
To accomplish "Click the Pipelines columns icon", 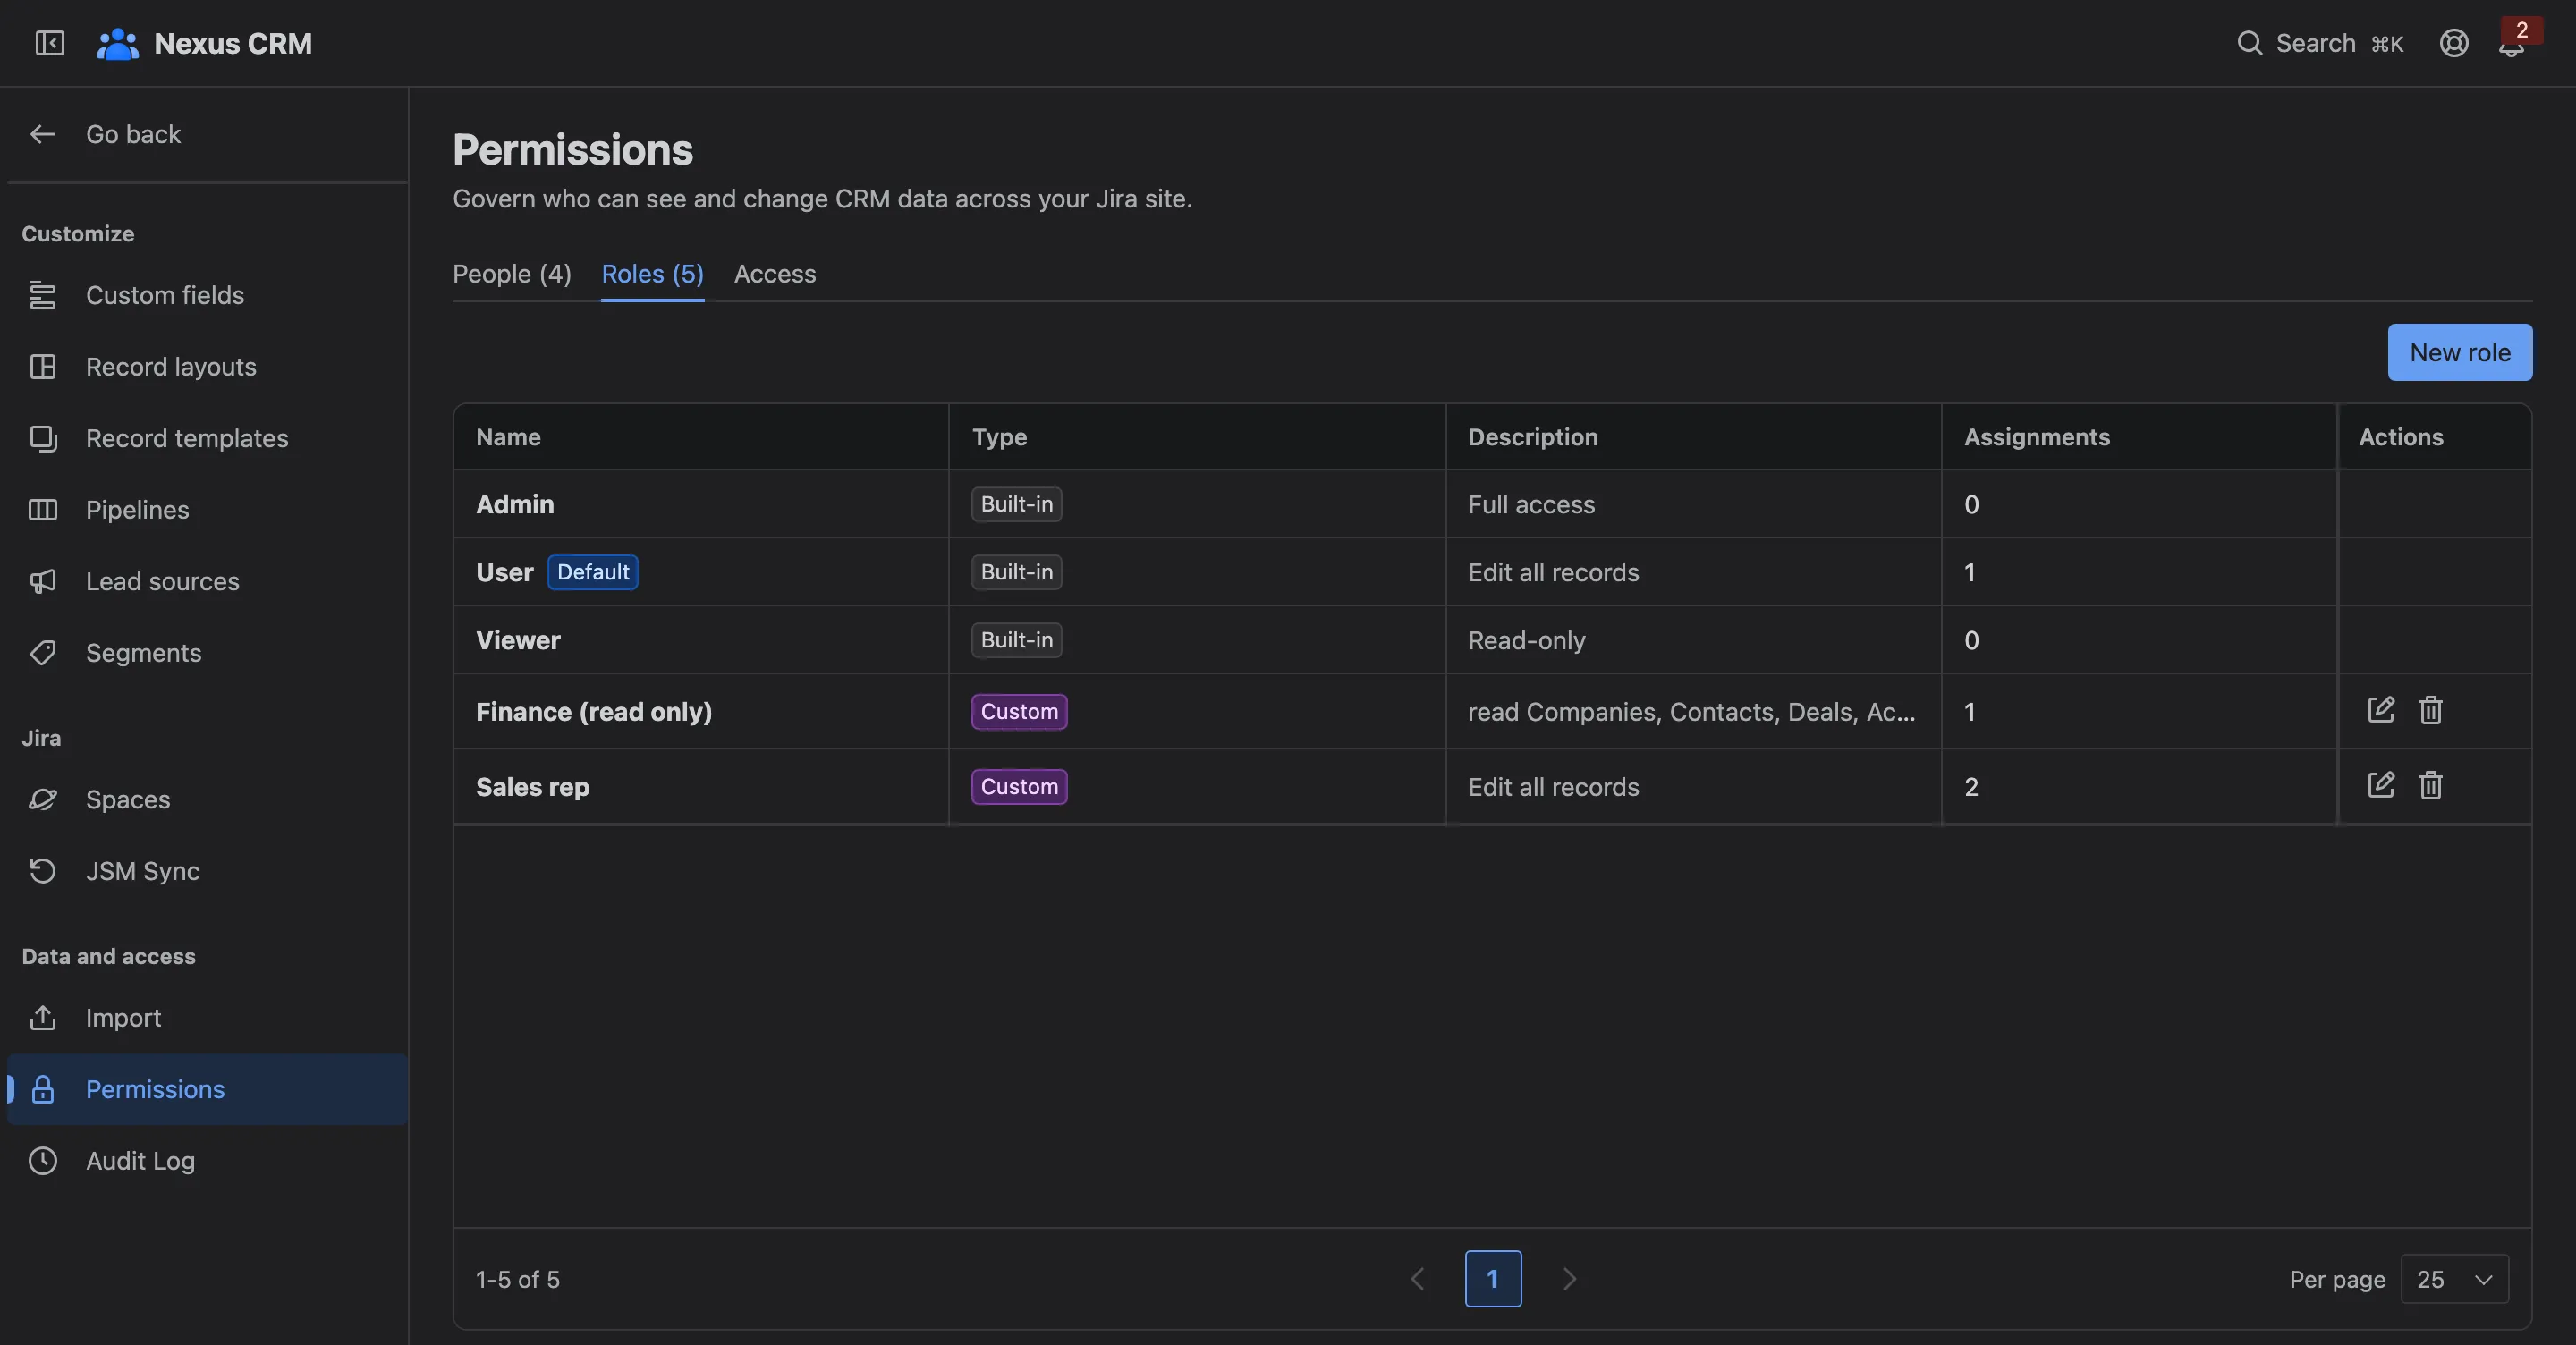I will coord(43,510).
